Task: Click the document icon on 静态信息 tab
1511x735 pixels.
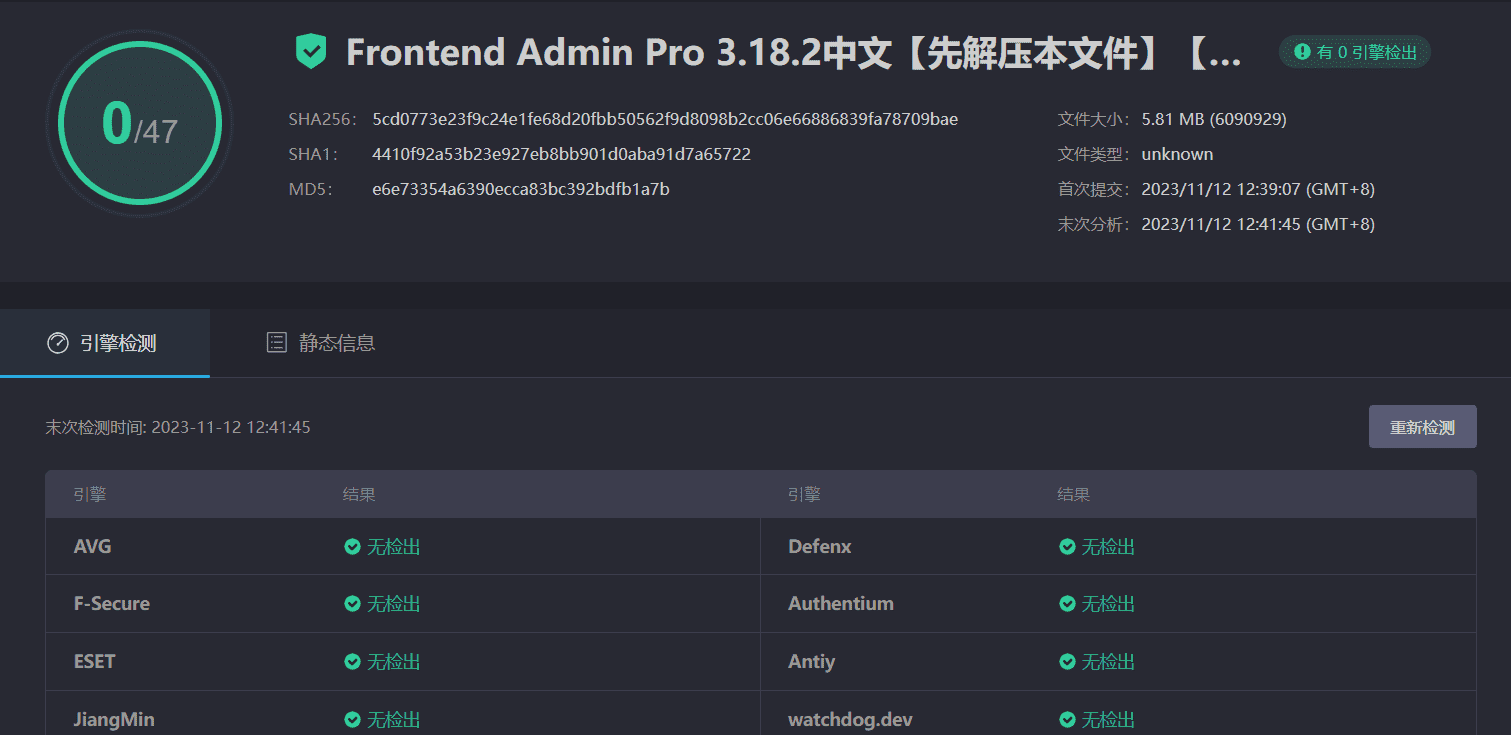Action: point(277,343)
